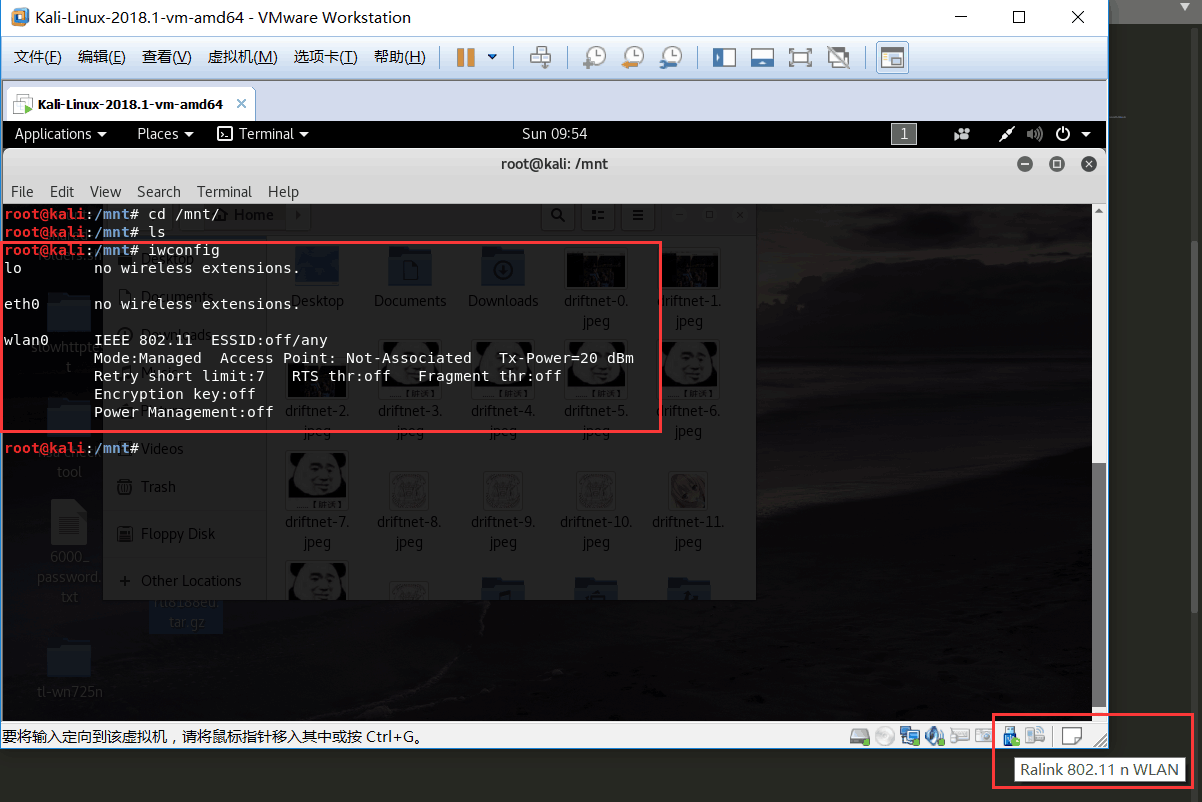
Task: Click the USB Ralink WLAN device status icon
Action: coord(1010,736)
